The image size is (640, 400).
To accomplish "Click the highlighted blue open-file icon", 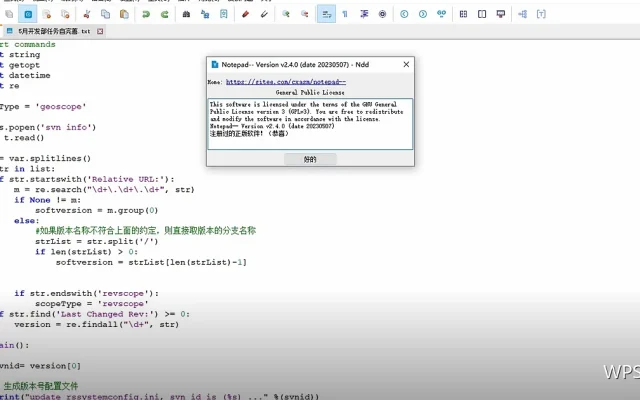I will [28, 14].
